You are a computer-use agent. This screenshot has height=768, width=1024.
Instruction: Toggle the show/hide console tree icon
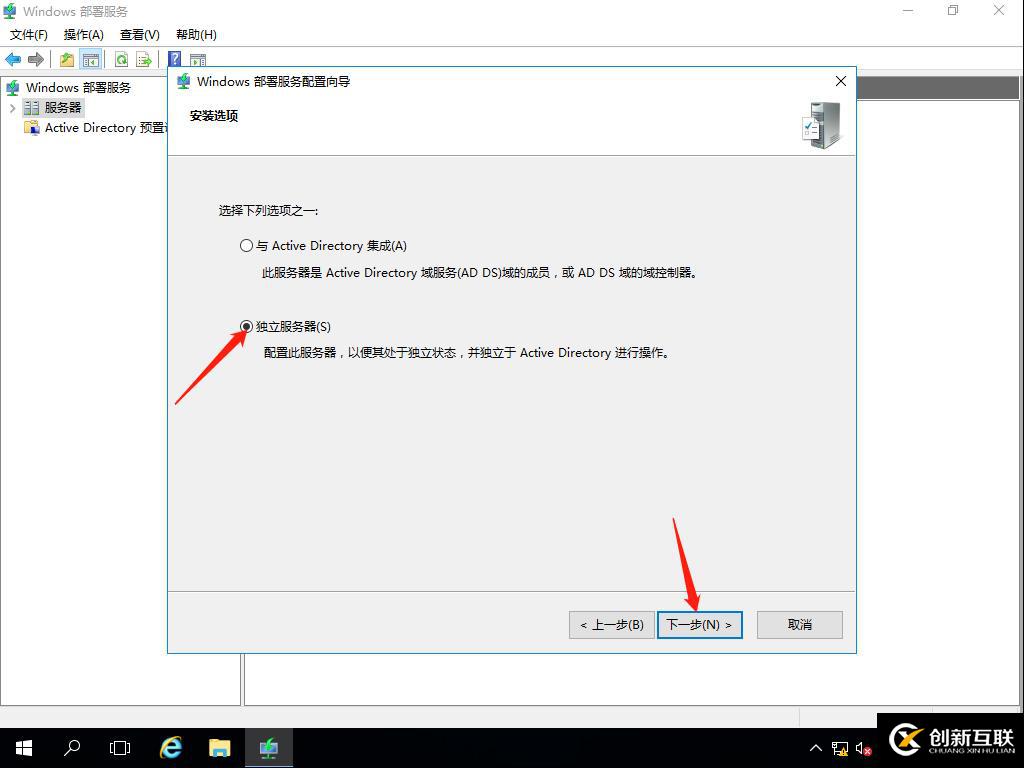(x=91, y=58)
